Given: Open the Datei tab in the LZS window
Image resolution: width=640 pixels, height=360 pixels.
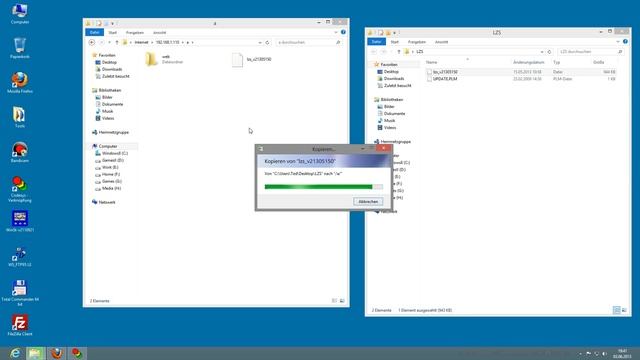Looking at the screenshot, I should coord(376,42).
